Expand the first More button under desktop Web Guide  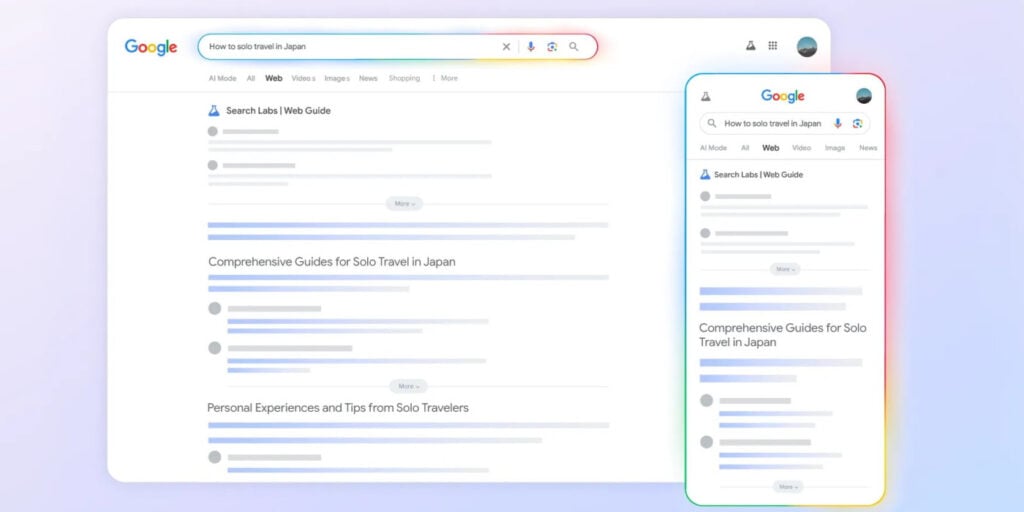point(404,204)
